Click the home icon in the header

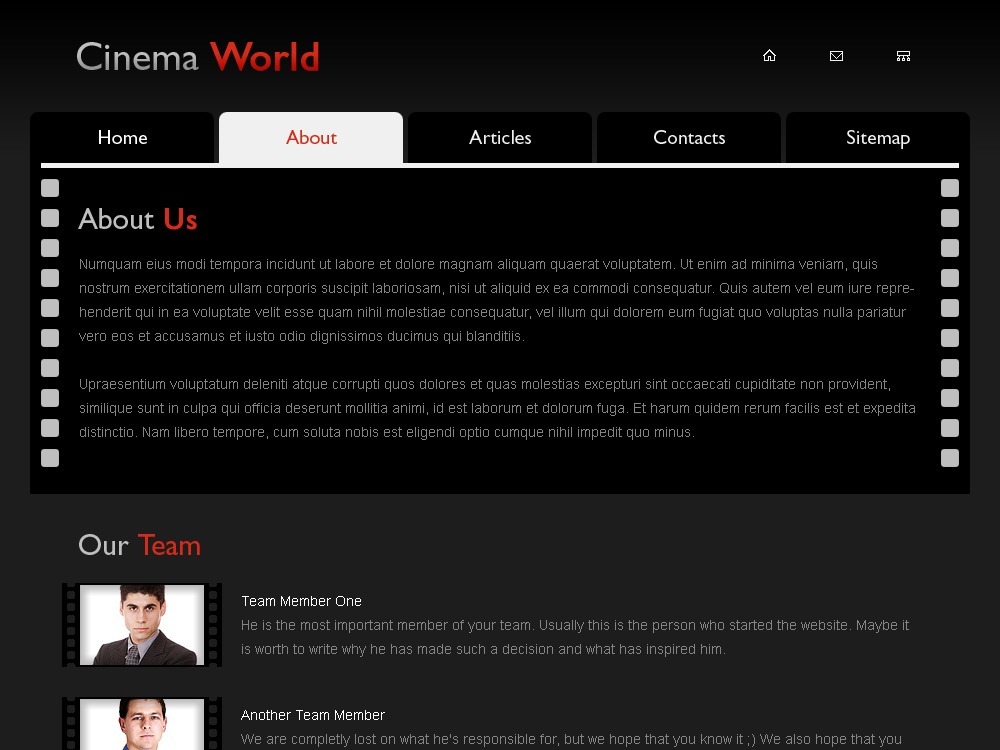(769, 55)
